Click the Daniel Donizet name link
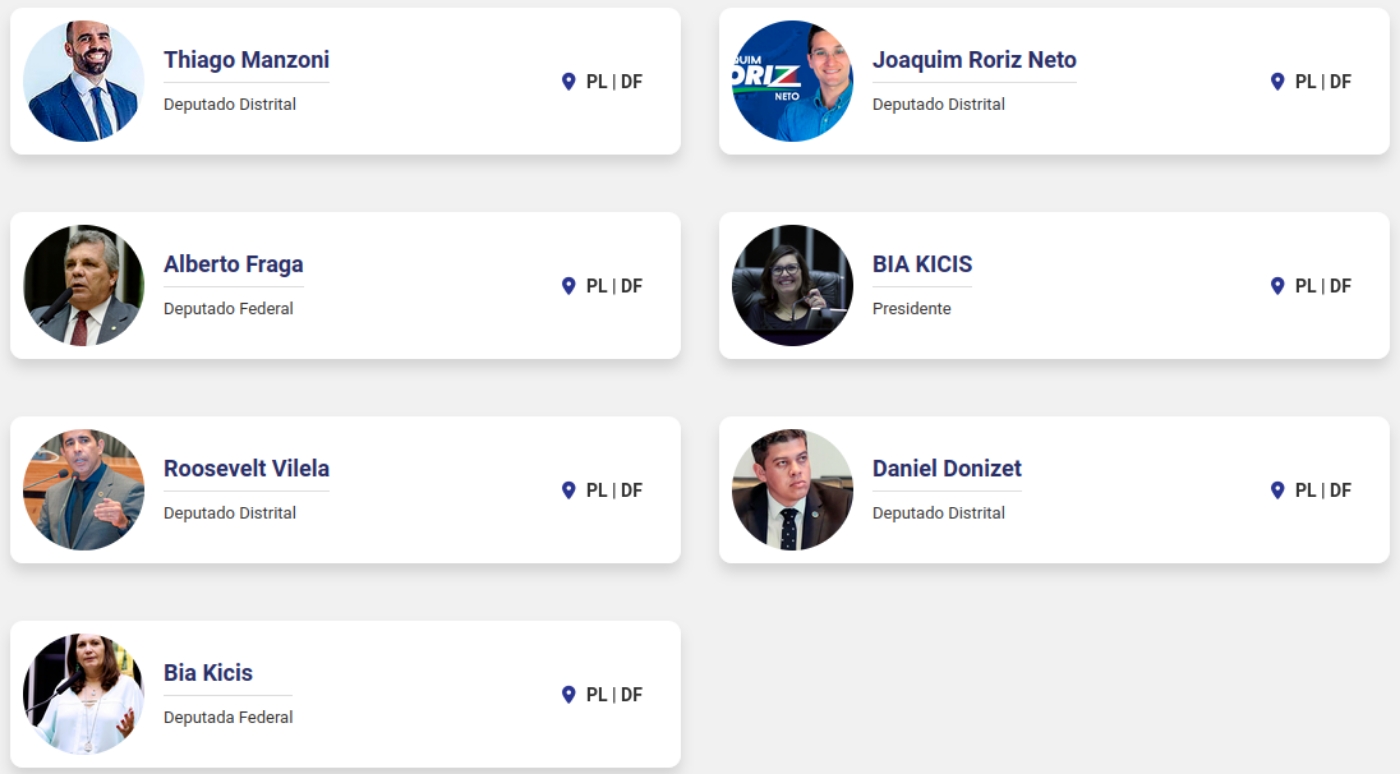The height and width of the screenshot is (774, 1400). 946,468
